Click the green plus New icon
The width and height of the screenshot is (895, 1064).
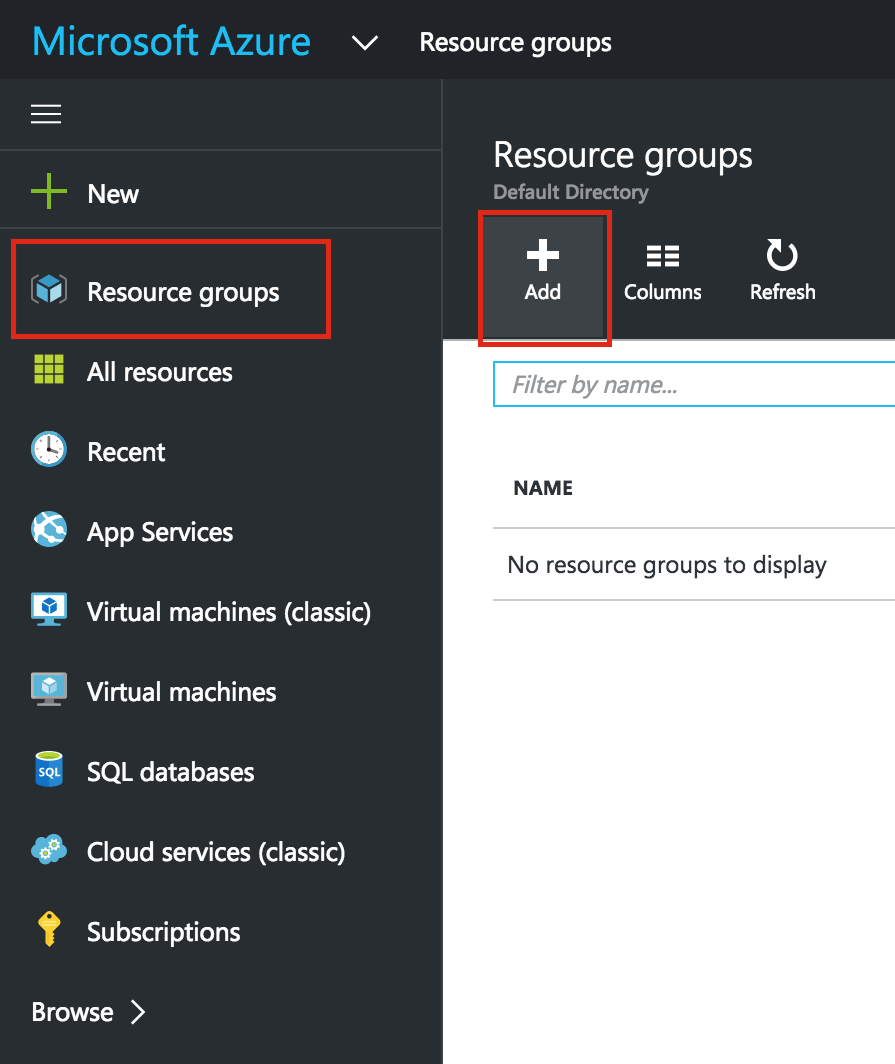pos(49,191)
